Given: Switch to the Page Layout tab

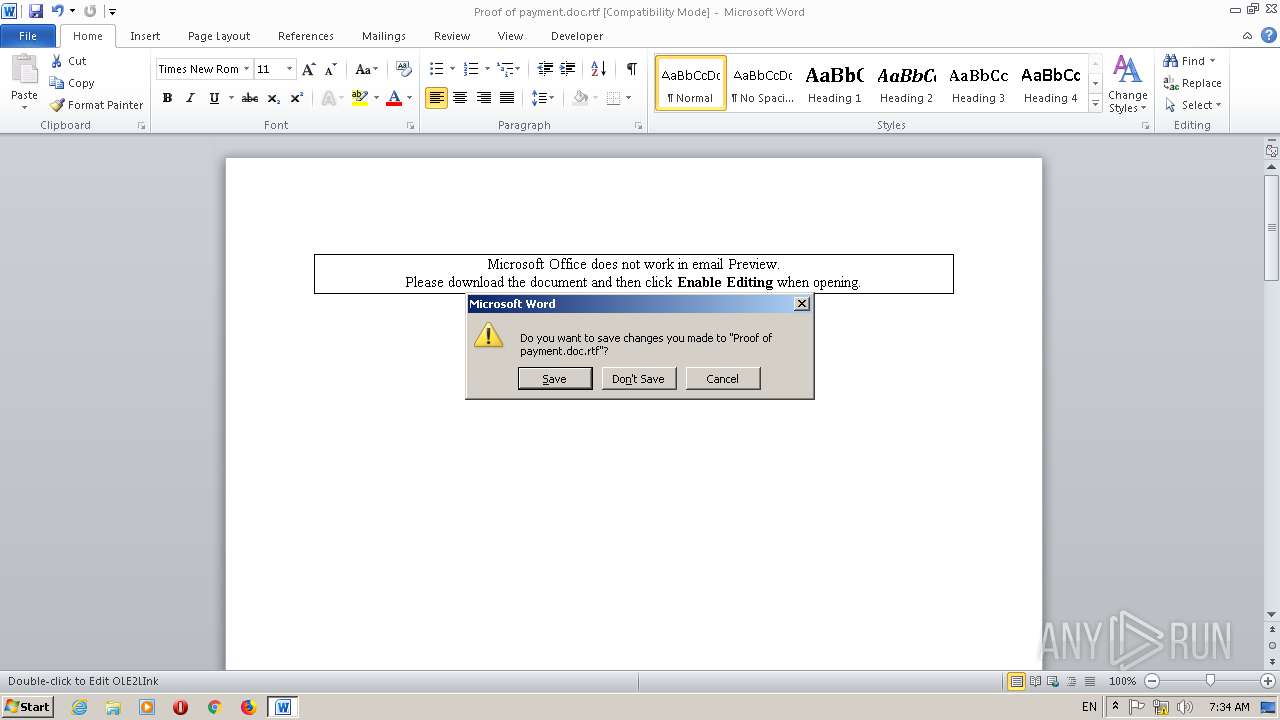Looking at the screenshot, I should (219, 36).
